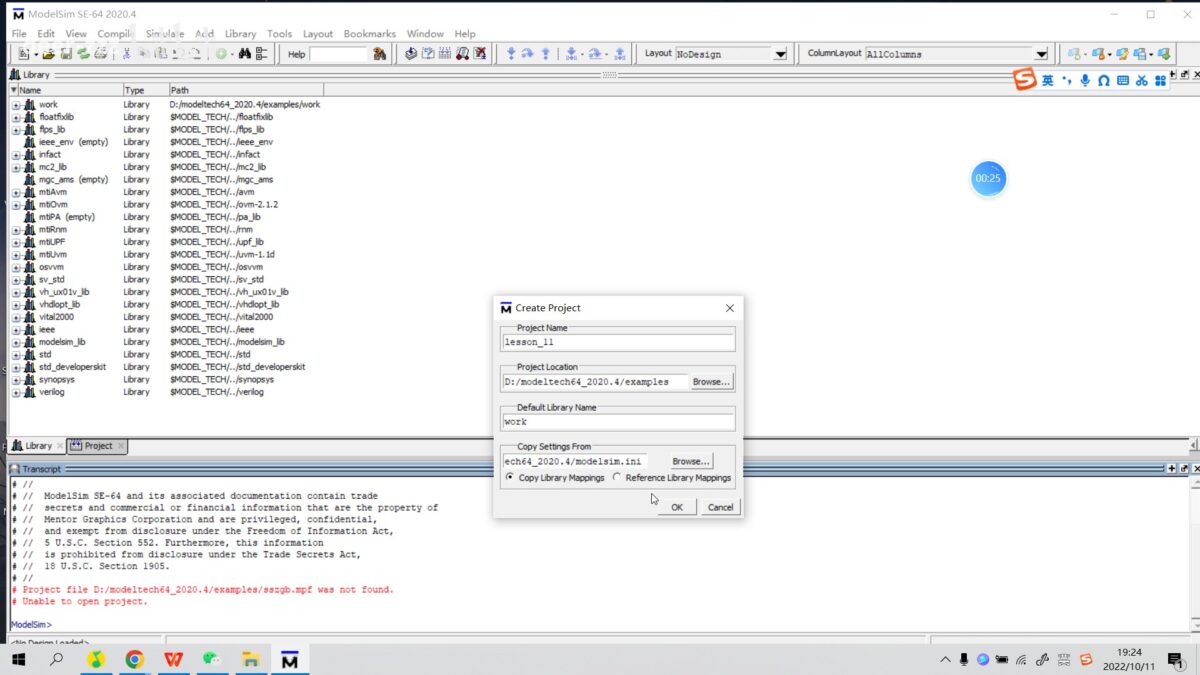The image size is (1200, 675).
Task: Open the Bookmarks menu
Action: click(x=371, y=33)
